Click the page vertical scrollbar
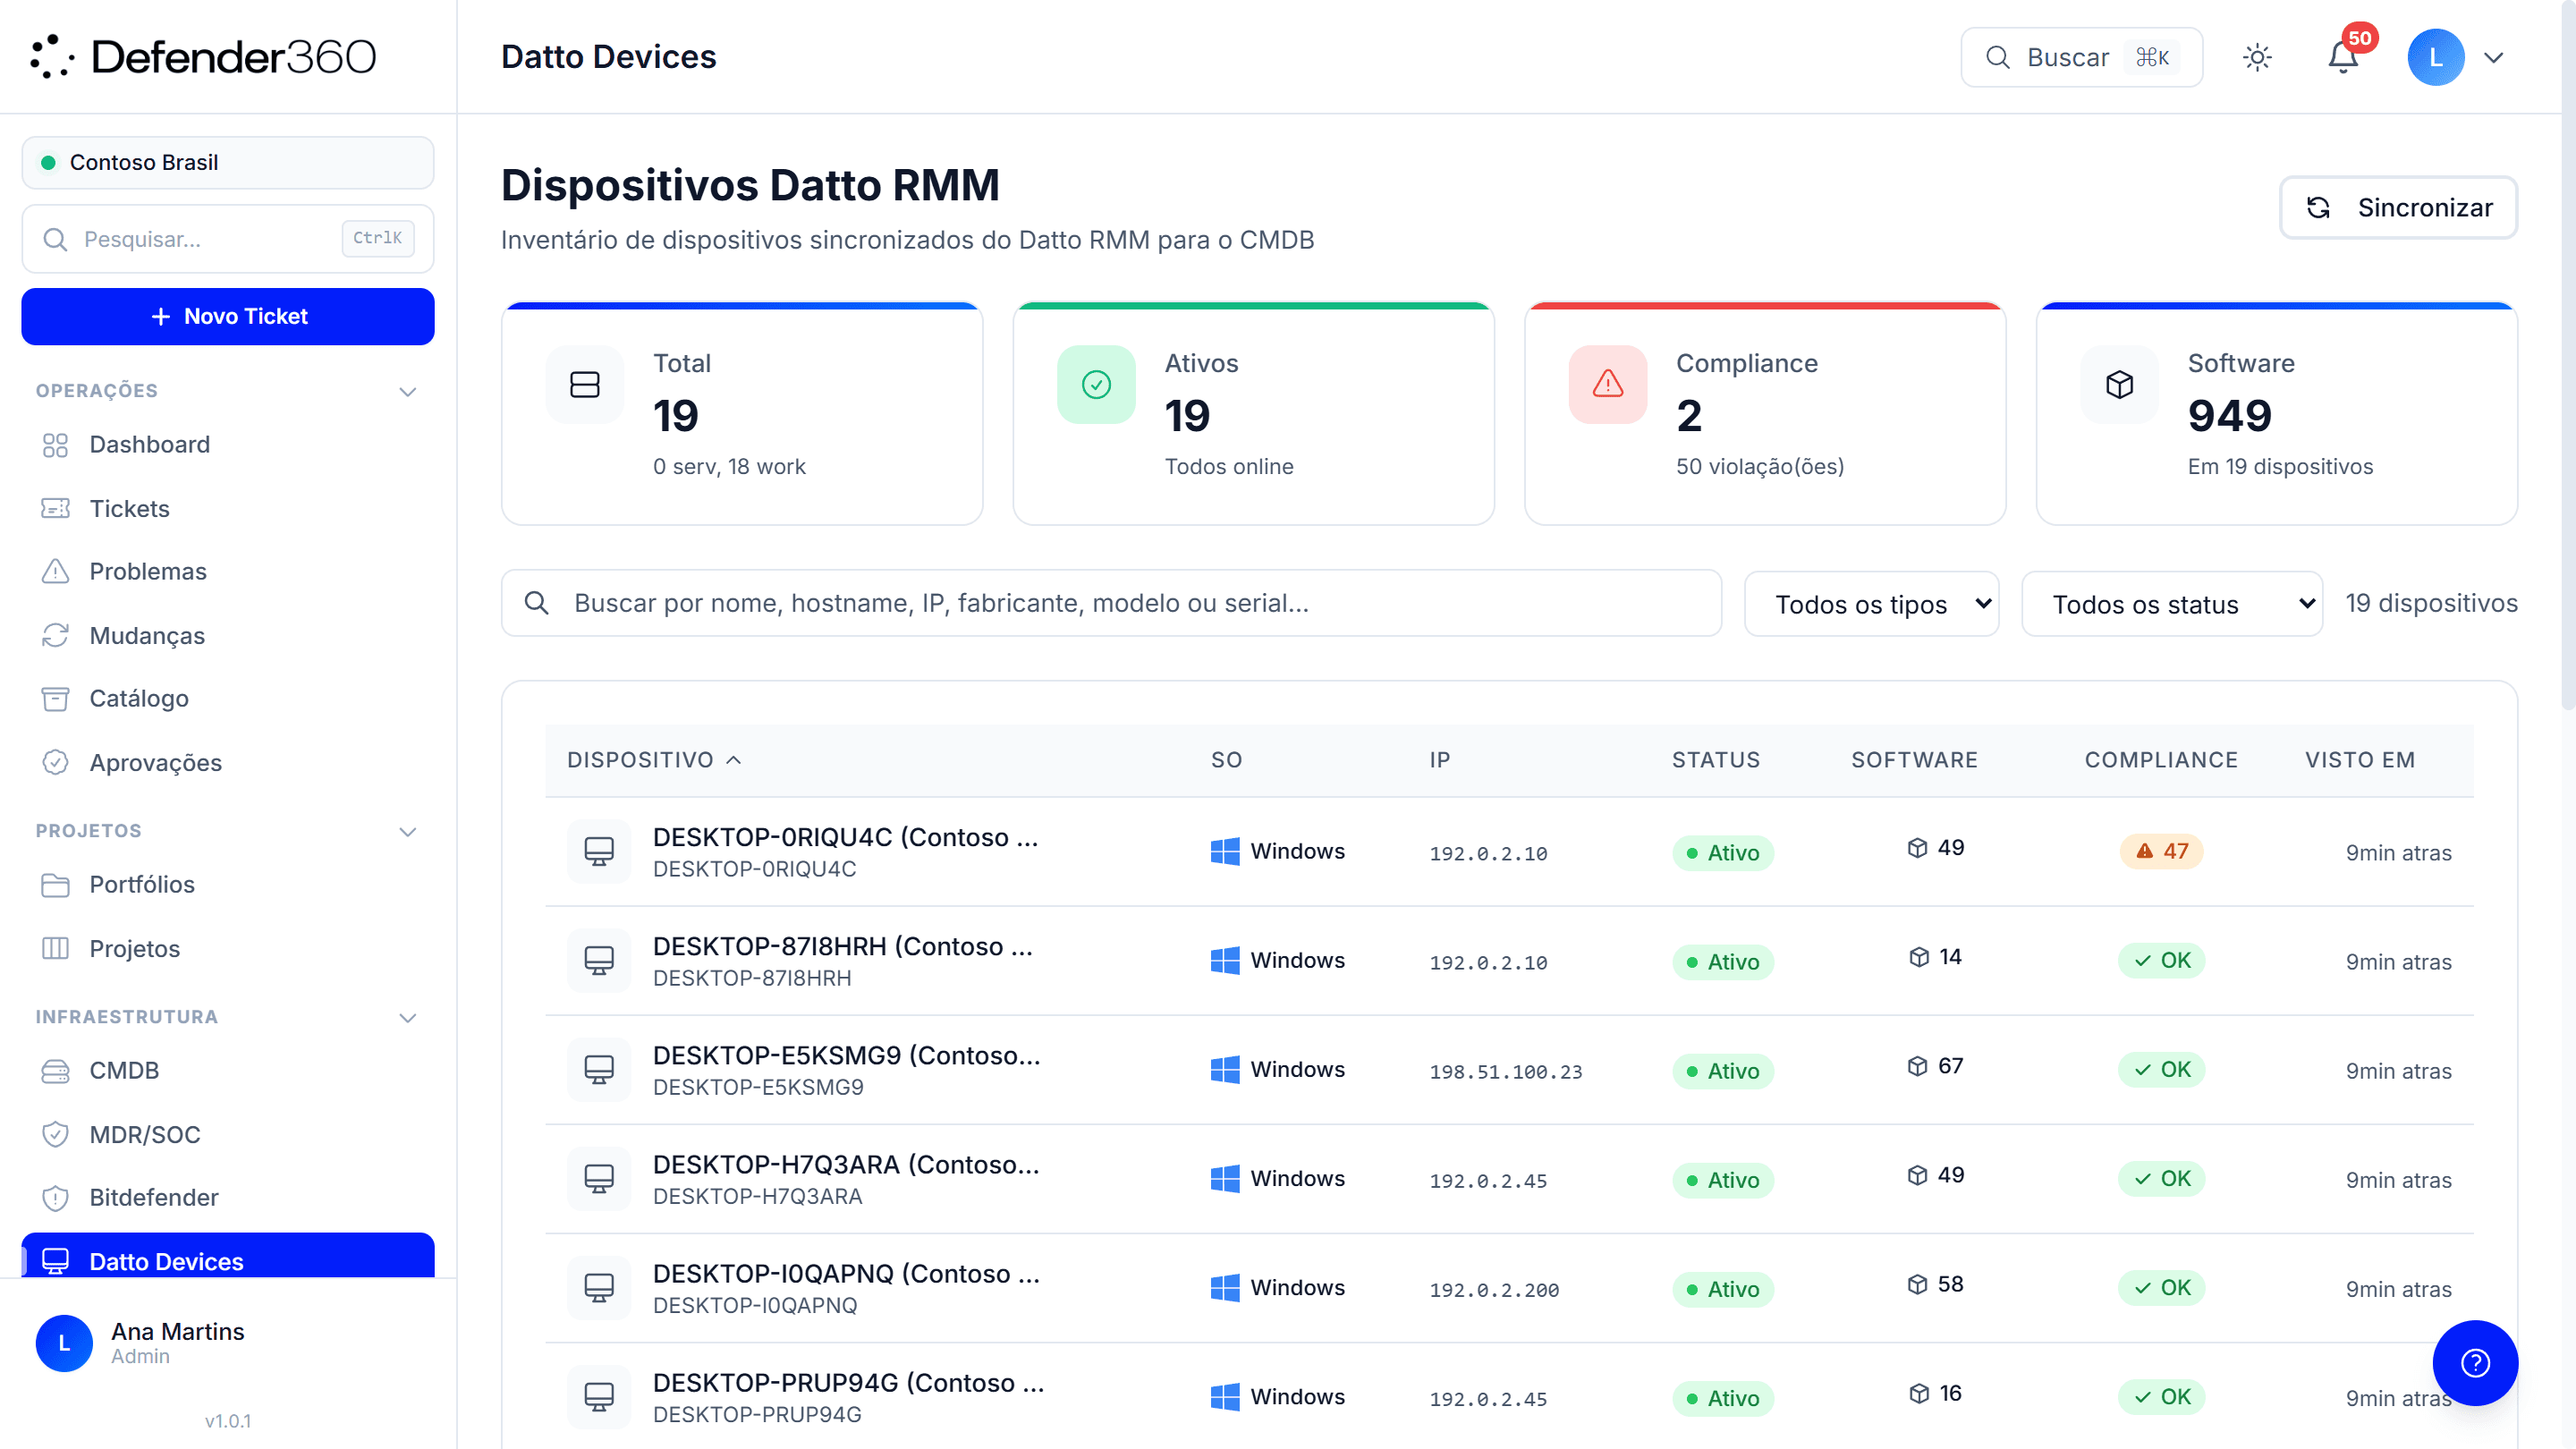Image resolution: width=2576 pixels, height=1449 pixels. click(2568, 355)
